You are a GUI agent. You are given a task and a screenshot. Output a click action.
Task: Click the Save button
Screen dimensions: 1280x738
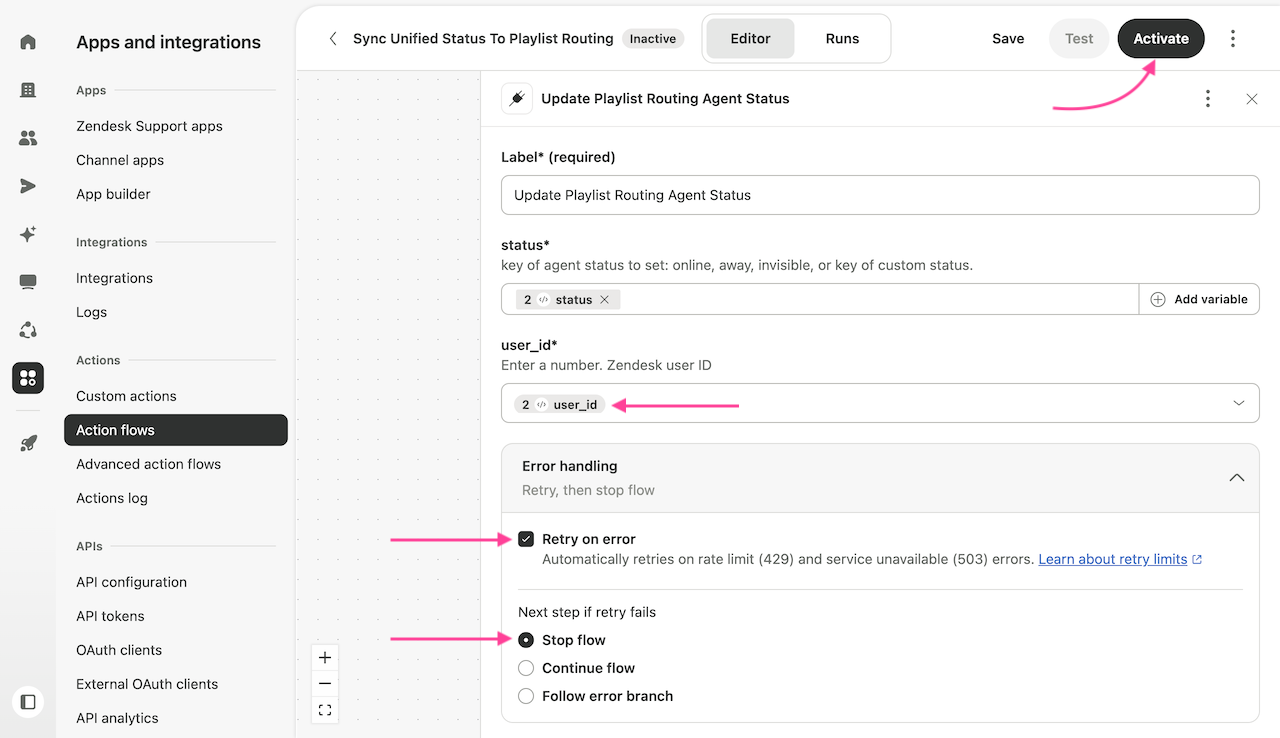tap(1008, 39)
